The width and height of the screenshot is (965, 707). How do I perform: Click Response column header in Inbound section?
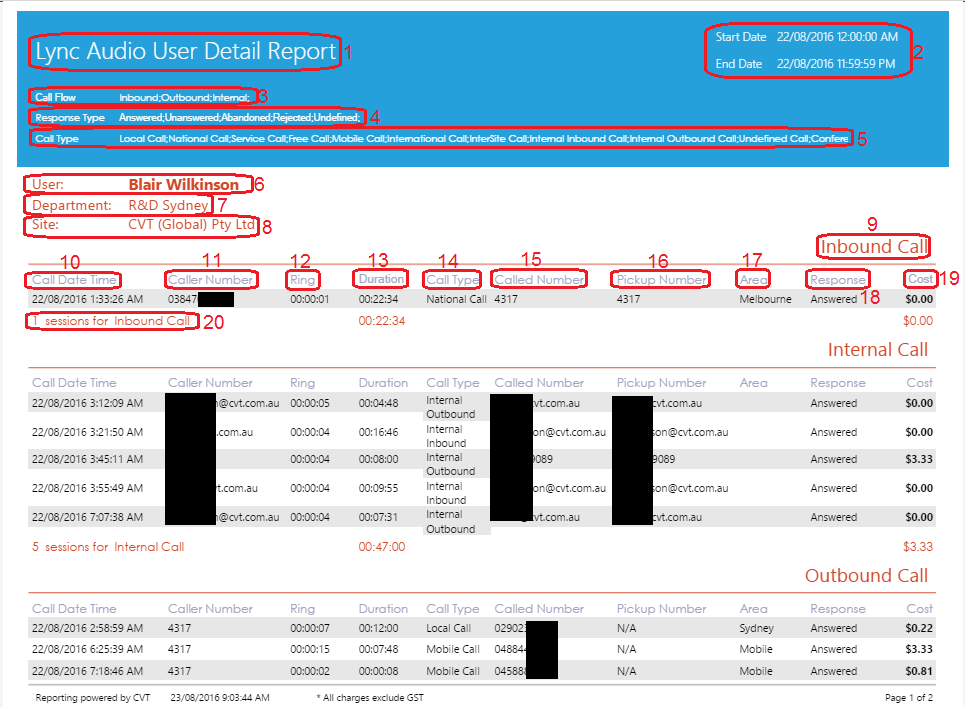[838, 280]
